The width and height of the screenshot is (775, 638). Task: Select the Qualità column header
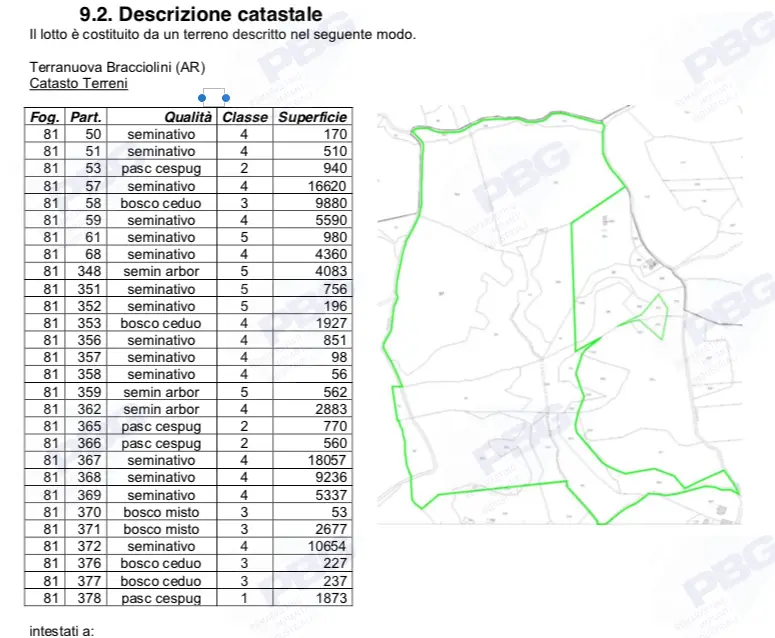click(162, 117)
